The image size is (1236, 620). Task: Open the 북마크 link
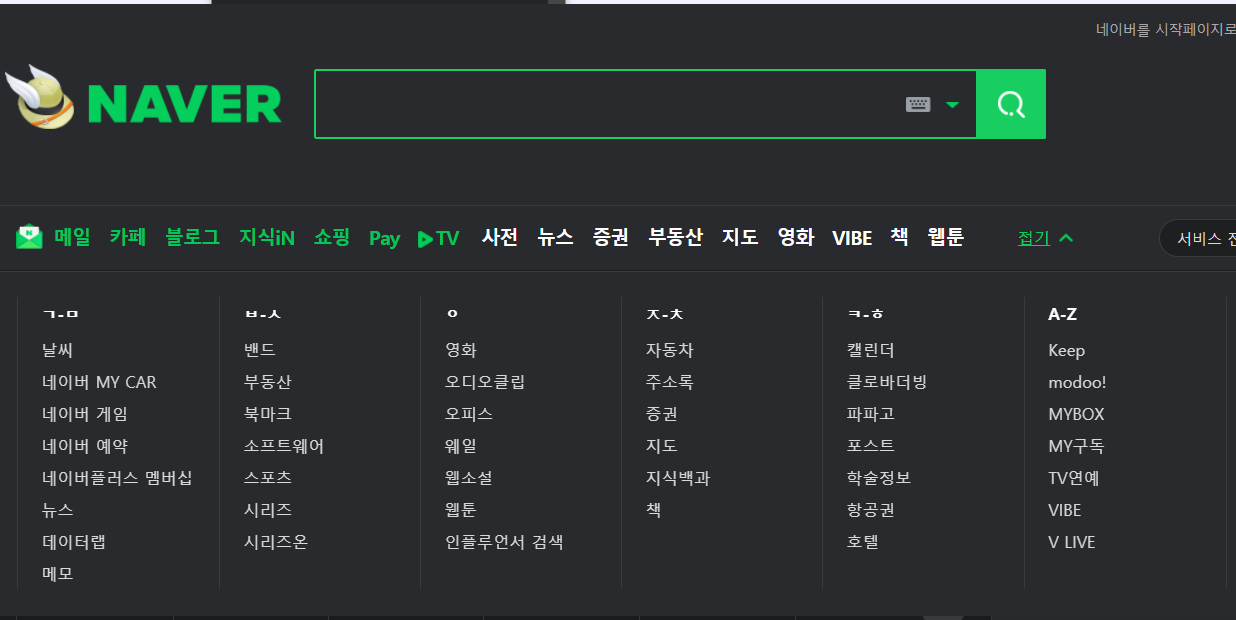click(268, 414)
